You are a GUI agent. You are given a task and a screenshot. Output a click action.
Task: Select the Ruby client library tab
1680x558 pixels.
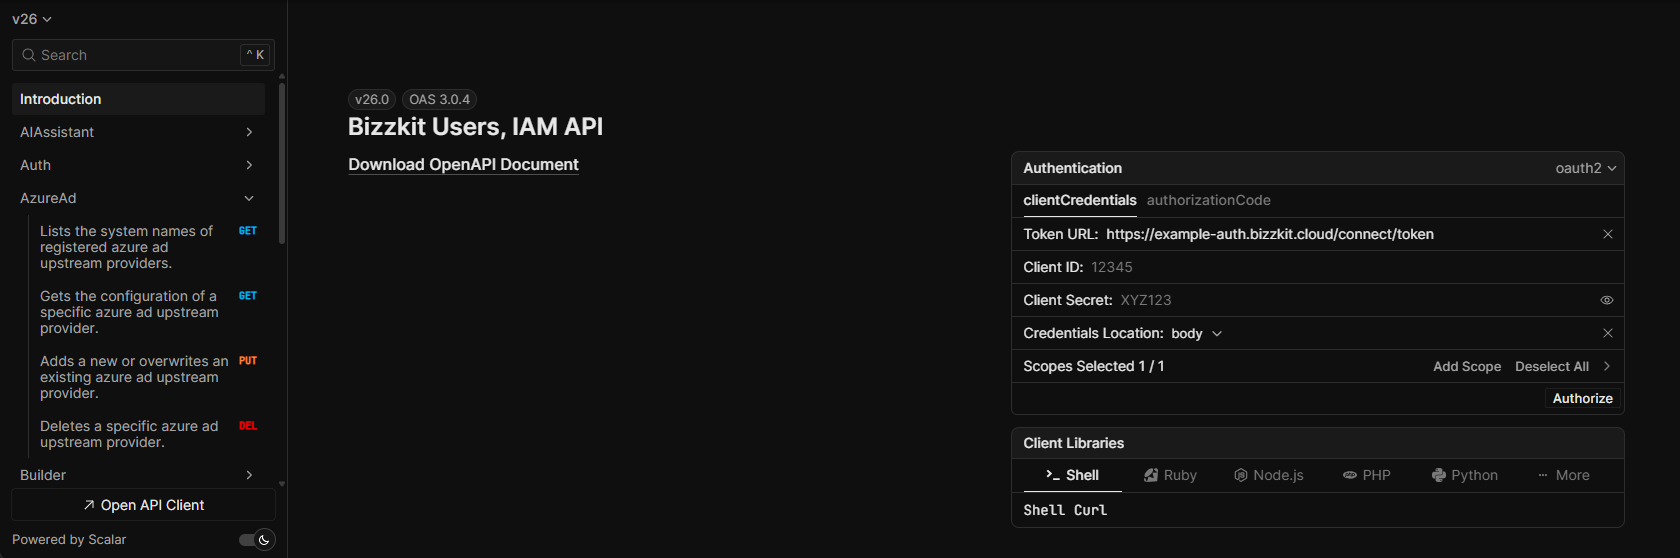(1170, 475)
